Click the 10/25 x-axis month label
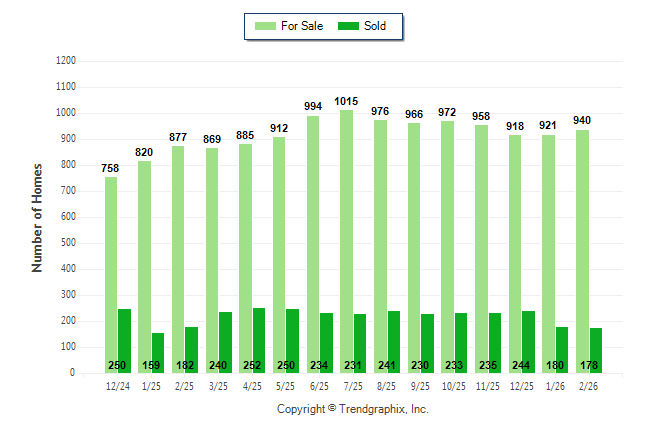The height and width of the screenshot is (434, 646). tap(455, 385)
